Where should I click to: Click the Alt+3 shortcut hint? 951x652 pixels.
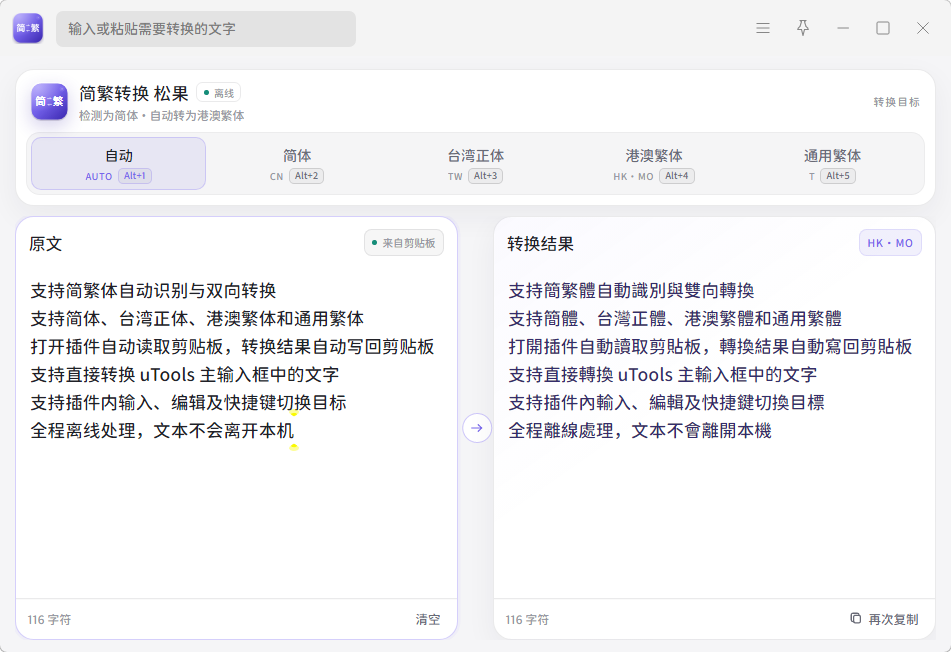(485, 176)
